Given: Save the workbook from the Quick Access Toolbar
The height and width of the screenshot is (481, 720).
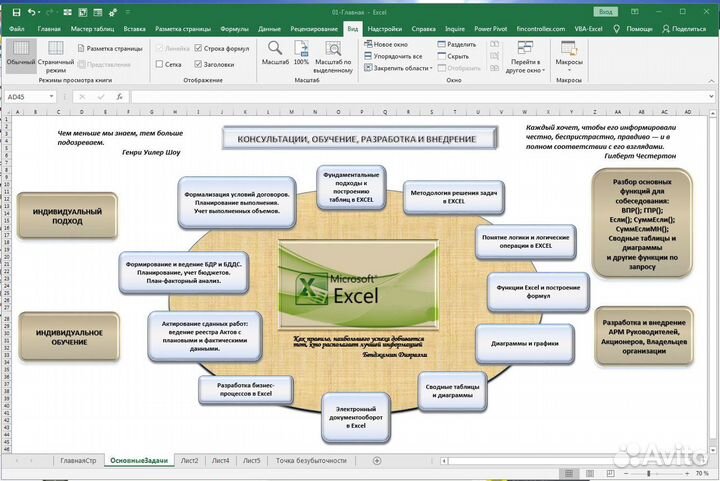Looking at the screenshot, I should (16, 12).
